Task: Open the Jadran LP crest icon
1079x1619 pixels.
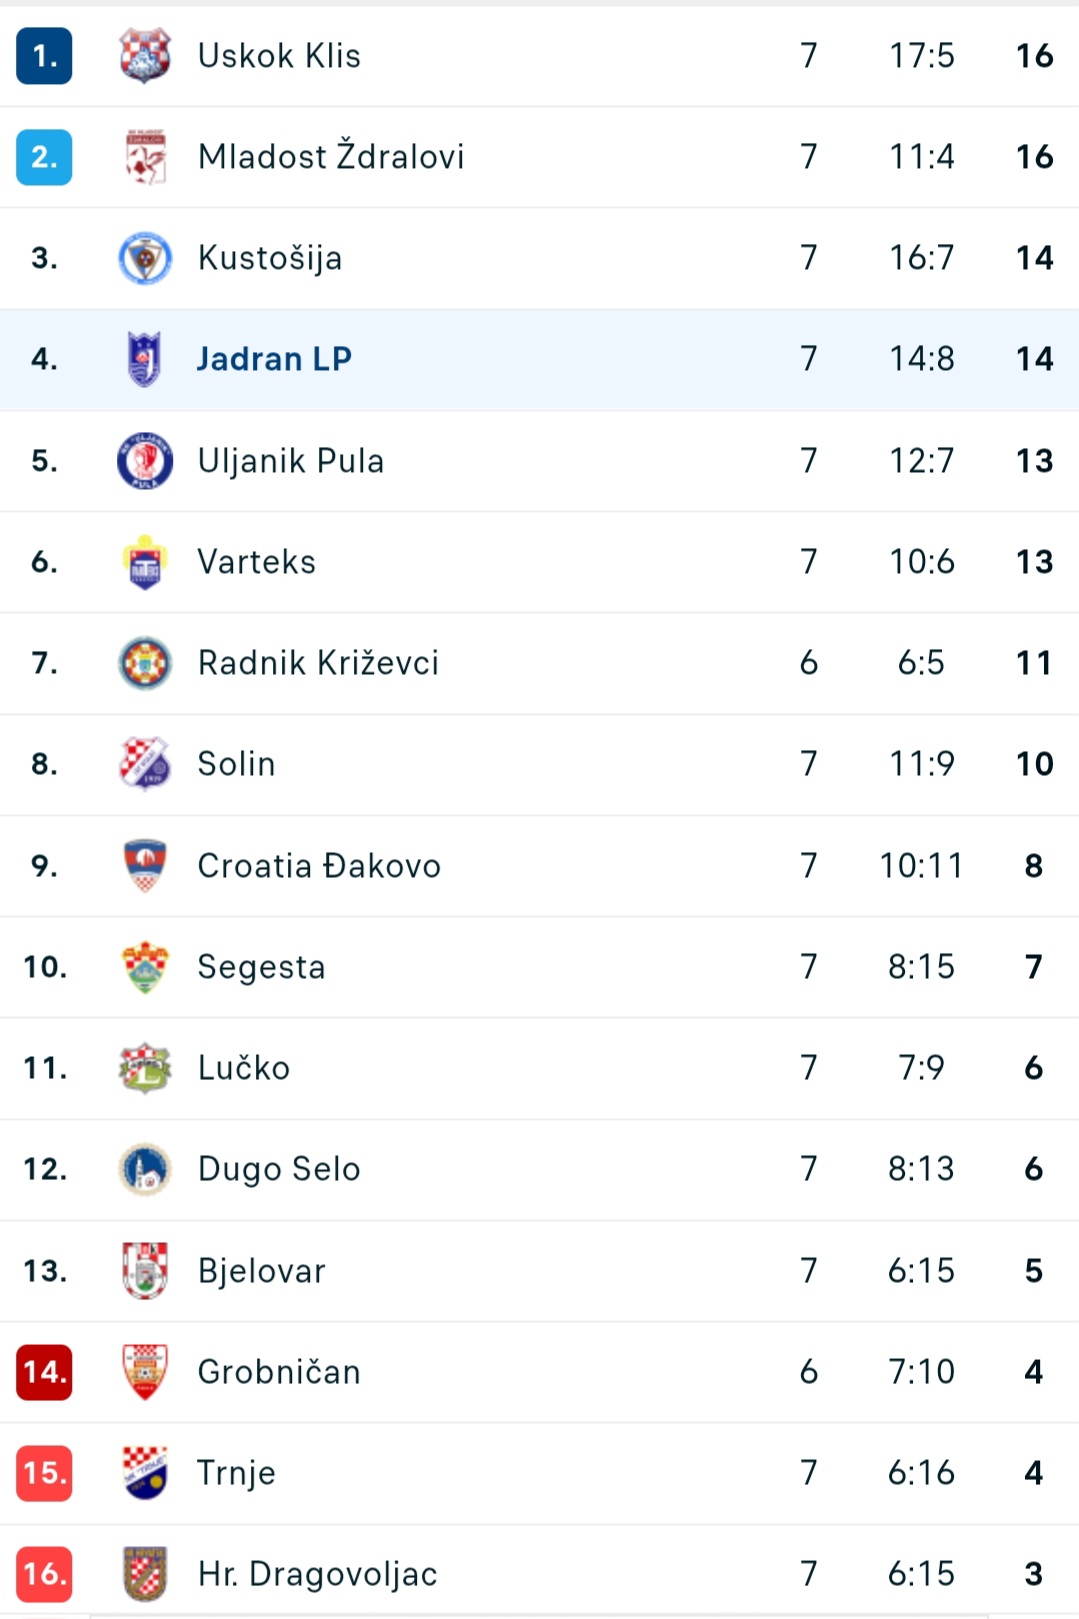Action: click(x=145, y=359)
